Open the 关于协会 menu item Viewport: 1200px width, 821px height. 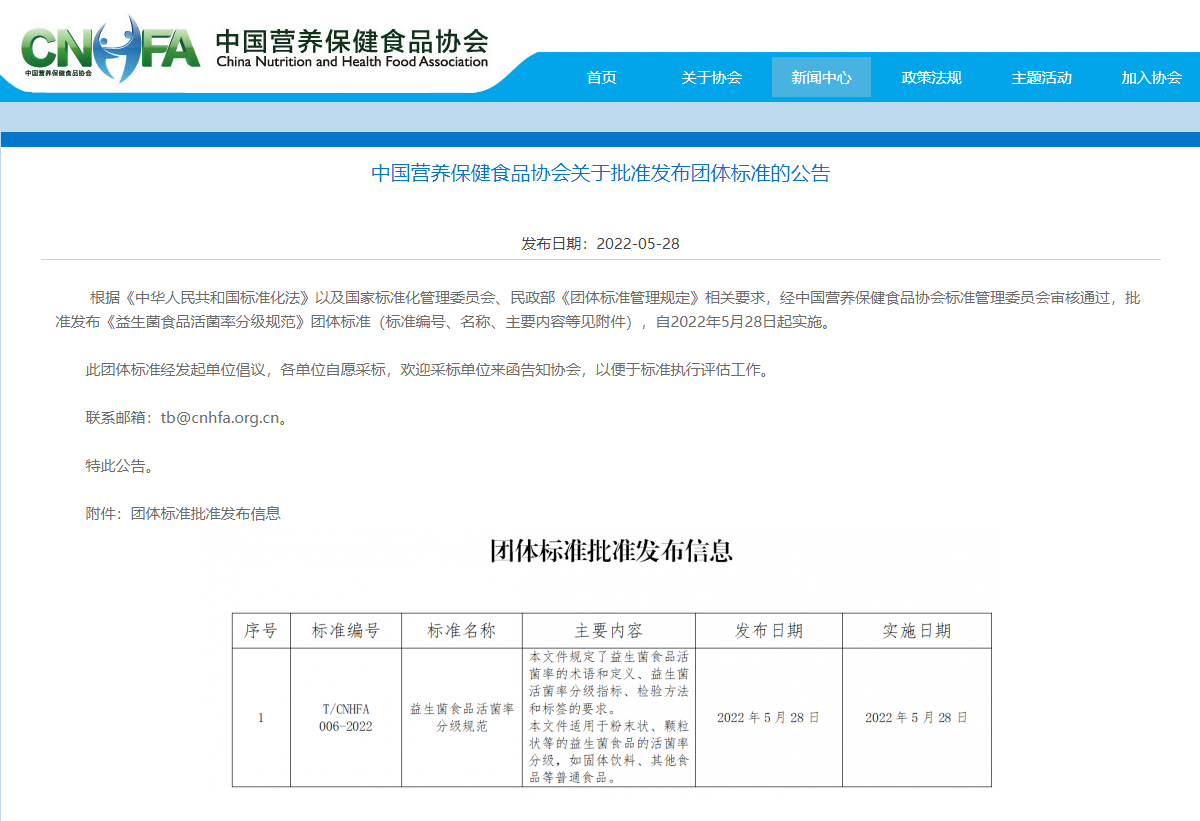(x=712, y=77)
